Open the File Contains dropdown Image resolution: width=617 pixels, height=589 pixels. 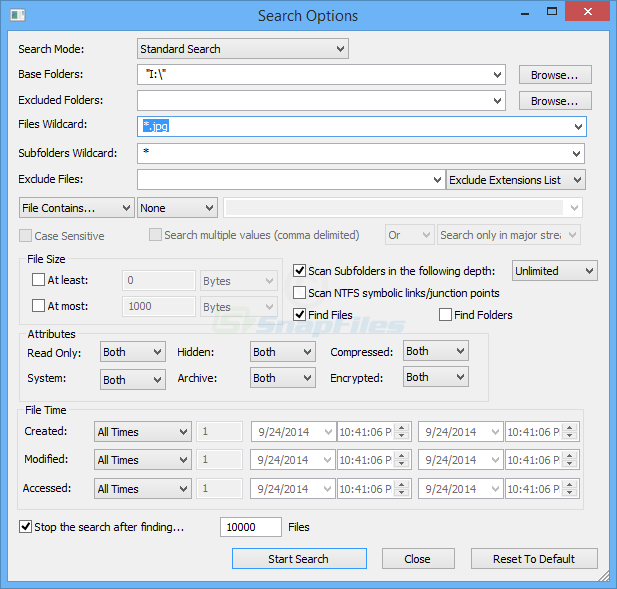point(77,208)
